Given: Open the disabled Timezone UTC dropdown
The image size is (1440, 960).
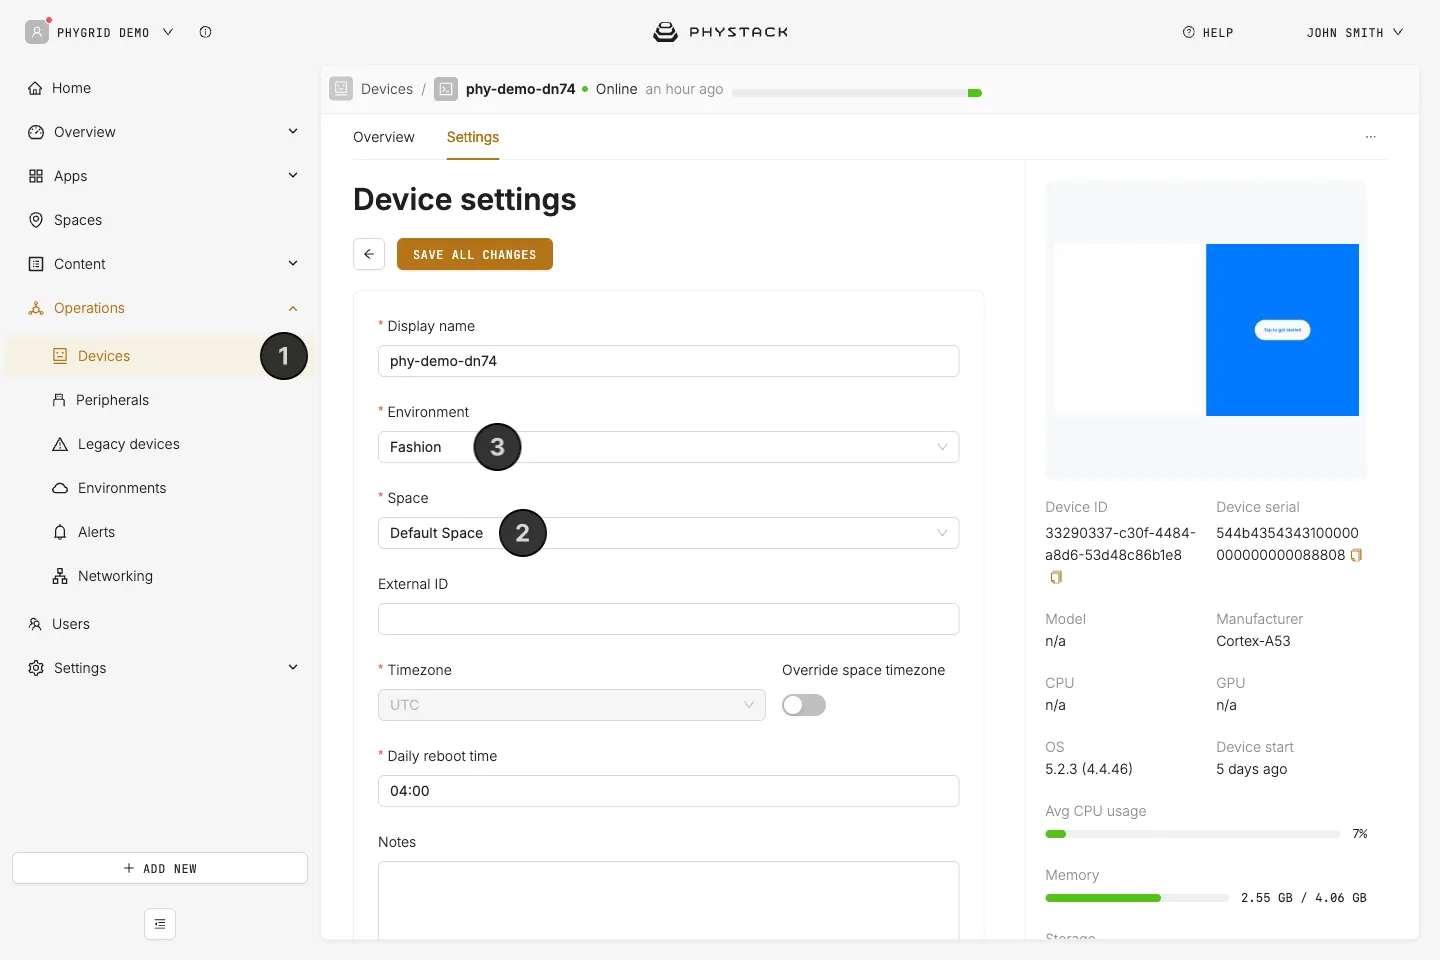Looking at the screenshot, I should click(x=572, y=705).
